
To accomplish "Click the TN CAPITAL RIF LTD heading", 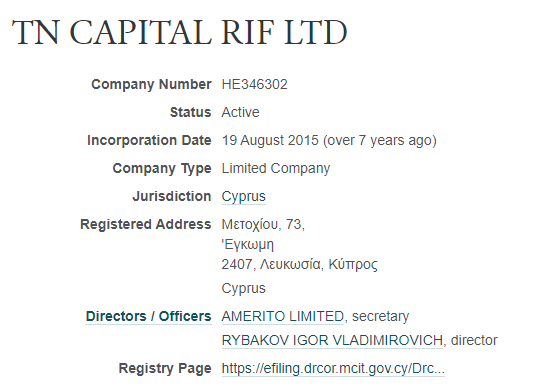I will click(180, 32).
